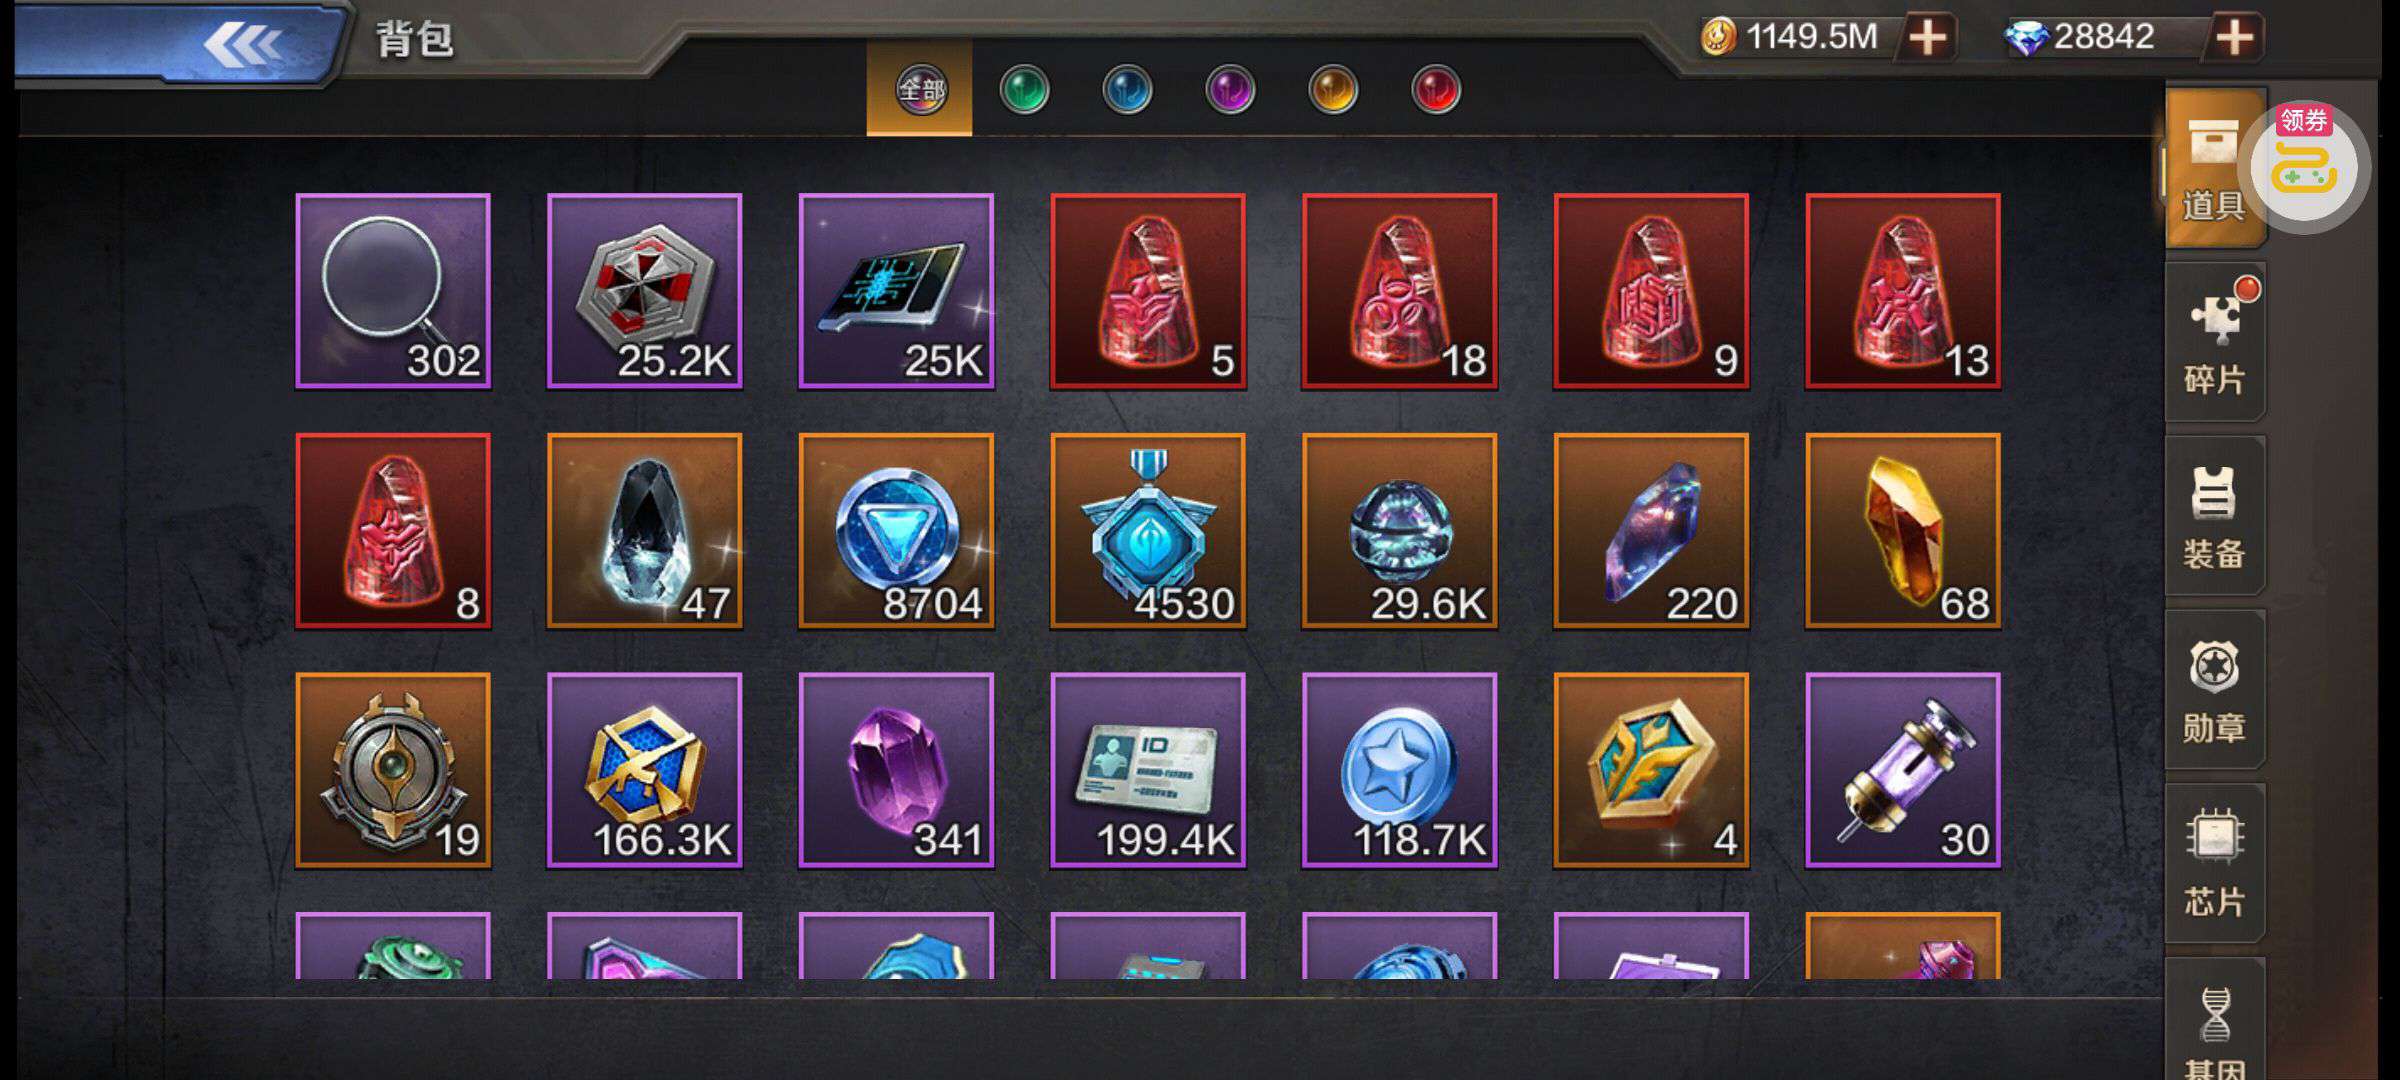Select the blue star coin item 118.7K
The height and width of the screenshot is (1080, 2400).
[1400, 770]
